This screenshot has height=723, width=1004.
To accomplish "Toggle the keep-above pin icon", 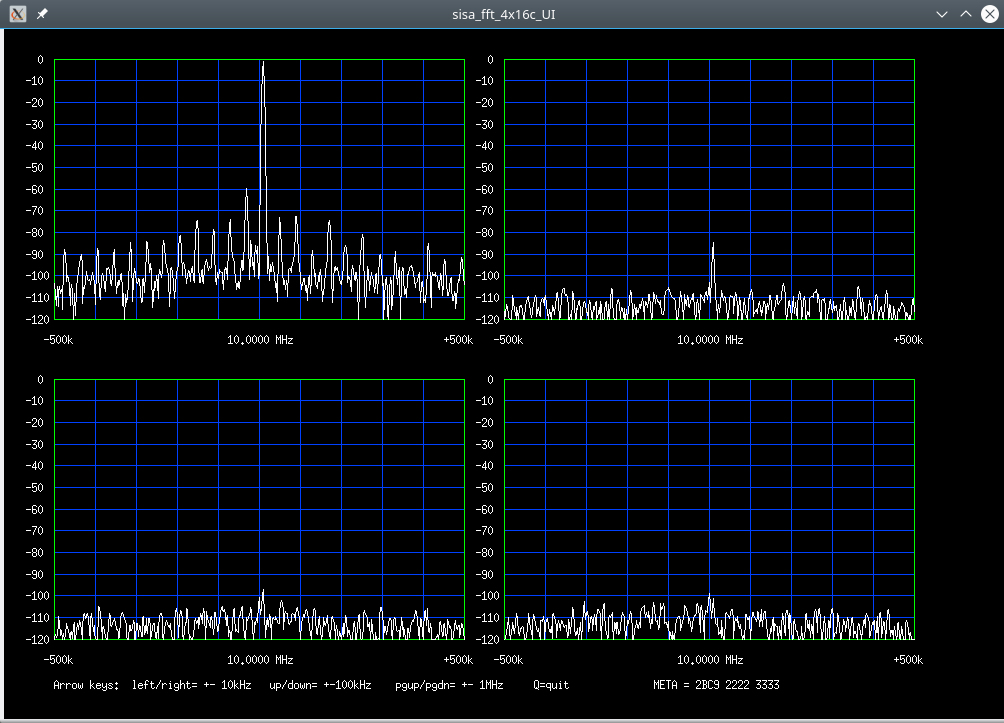I will pos(40,14).
